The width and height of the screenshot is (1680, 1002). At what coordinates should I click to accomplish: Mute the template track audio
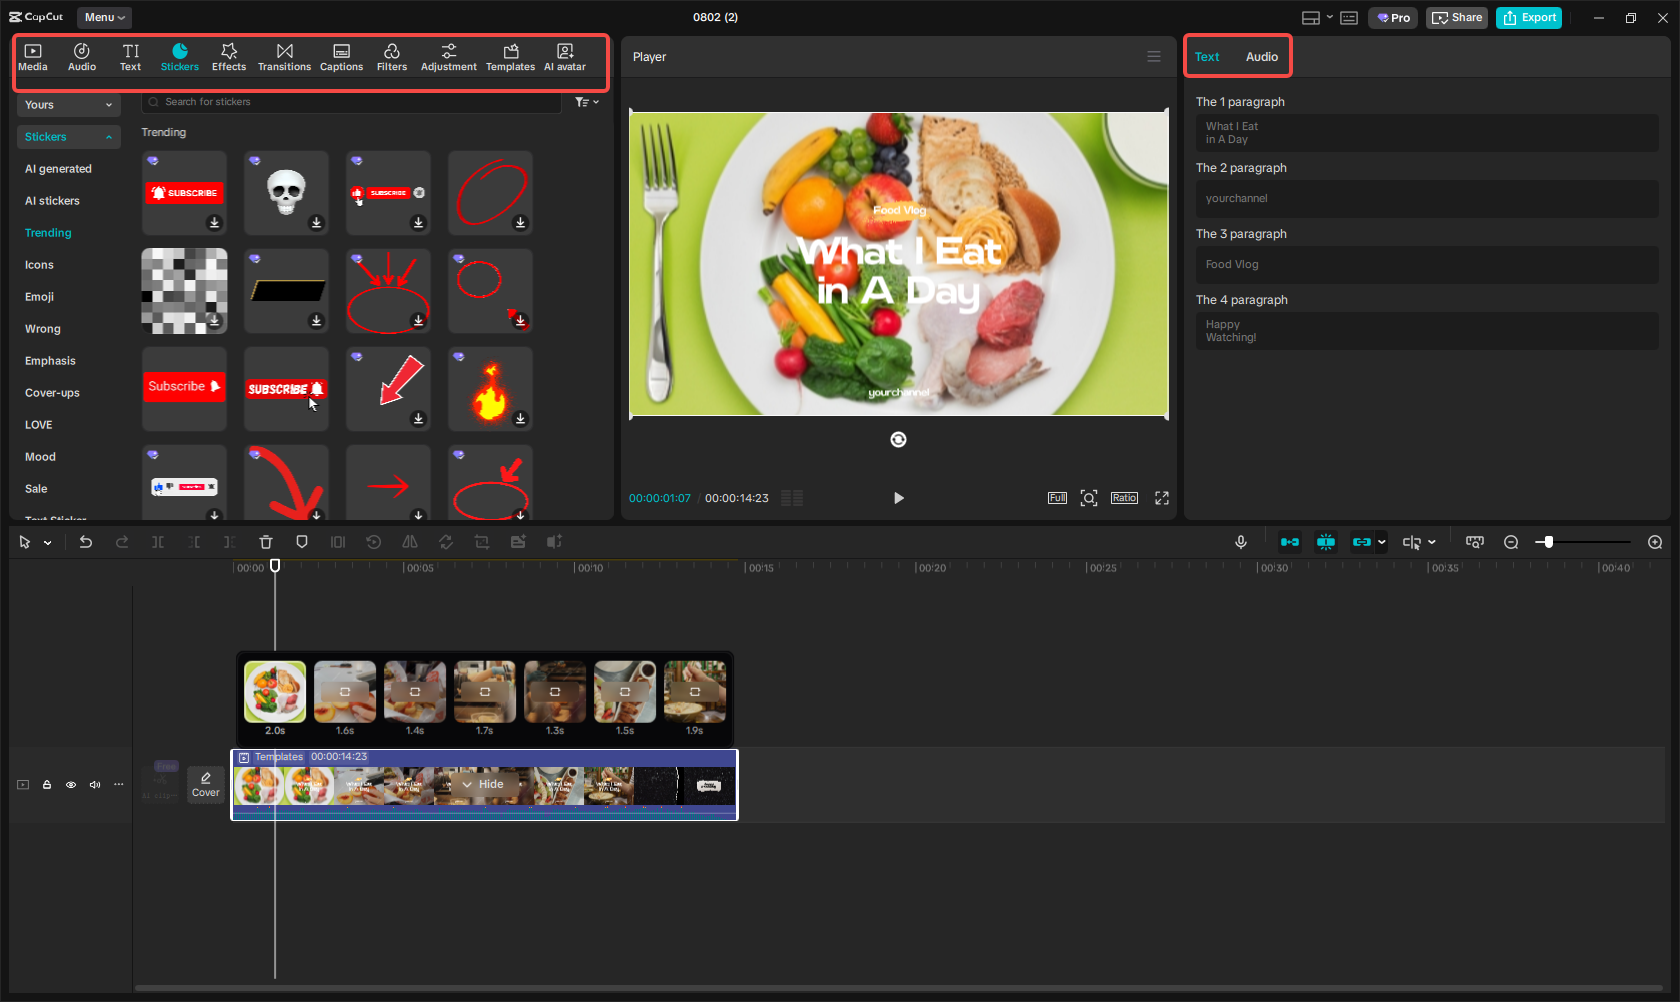(x=94, y=785)
